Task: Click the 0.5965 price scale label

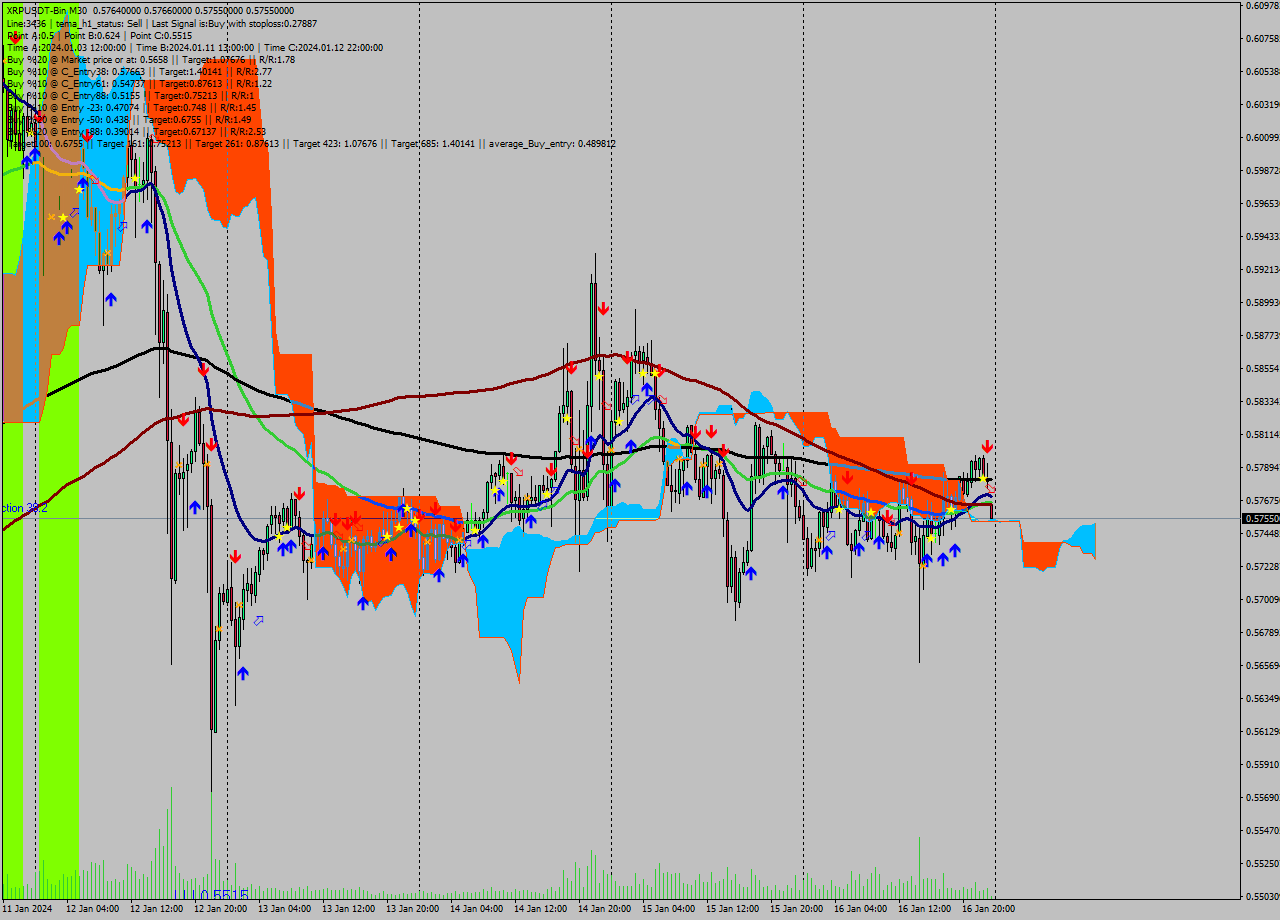Action: coord(1263,203)
